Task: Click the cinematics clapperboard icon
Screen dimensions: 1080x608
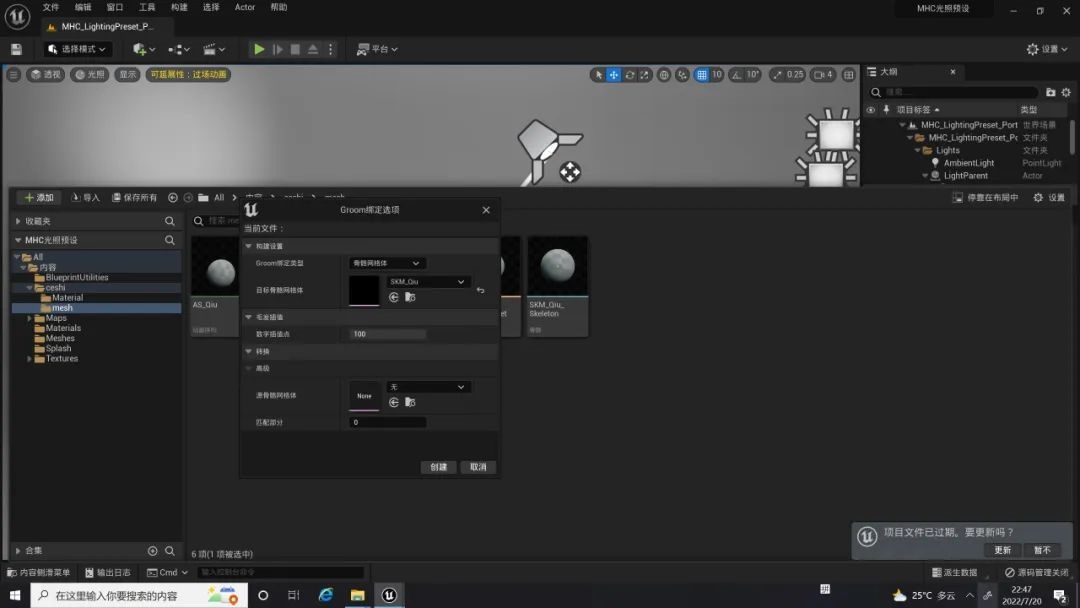Action: [x=210, y=49]
